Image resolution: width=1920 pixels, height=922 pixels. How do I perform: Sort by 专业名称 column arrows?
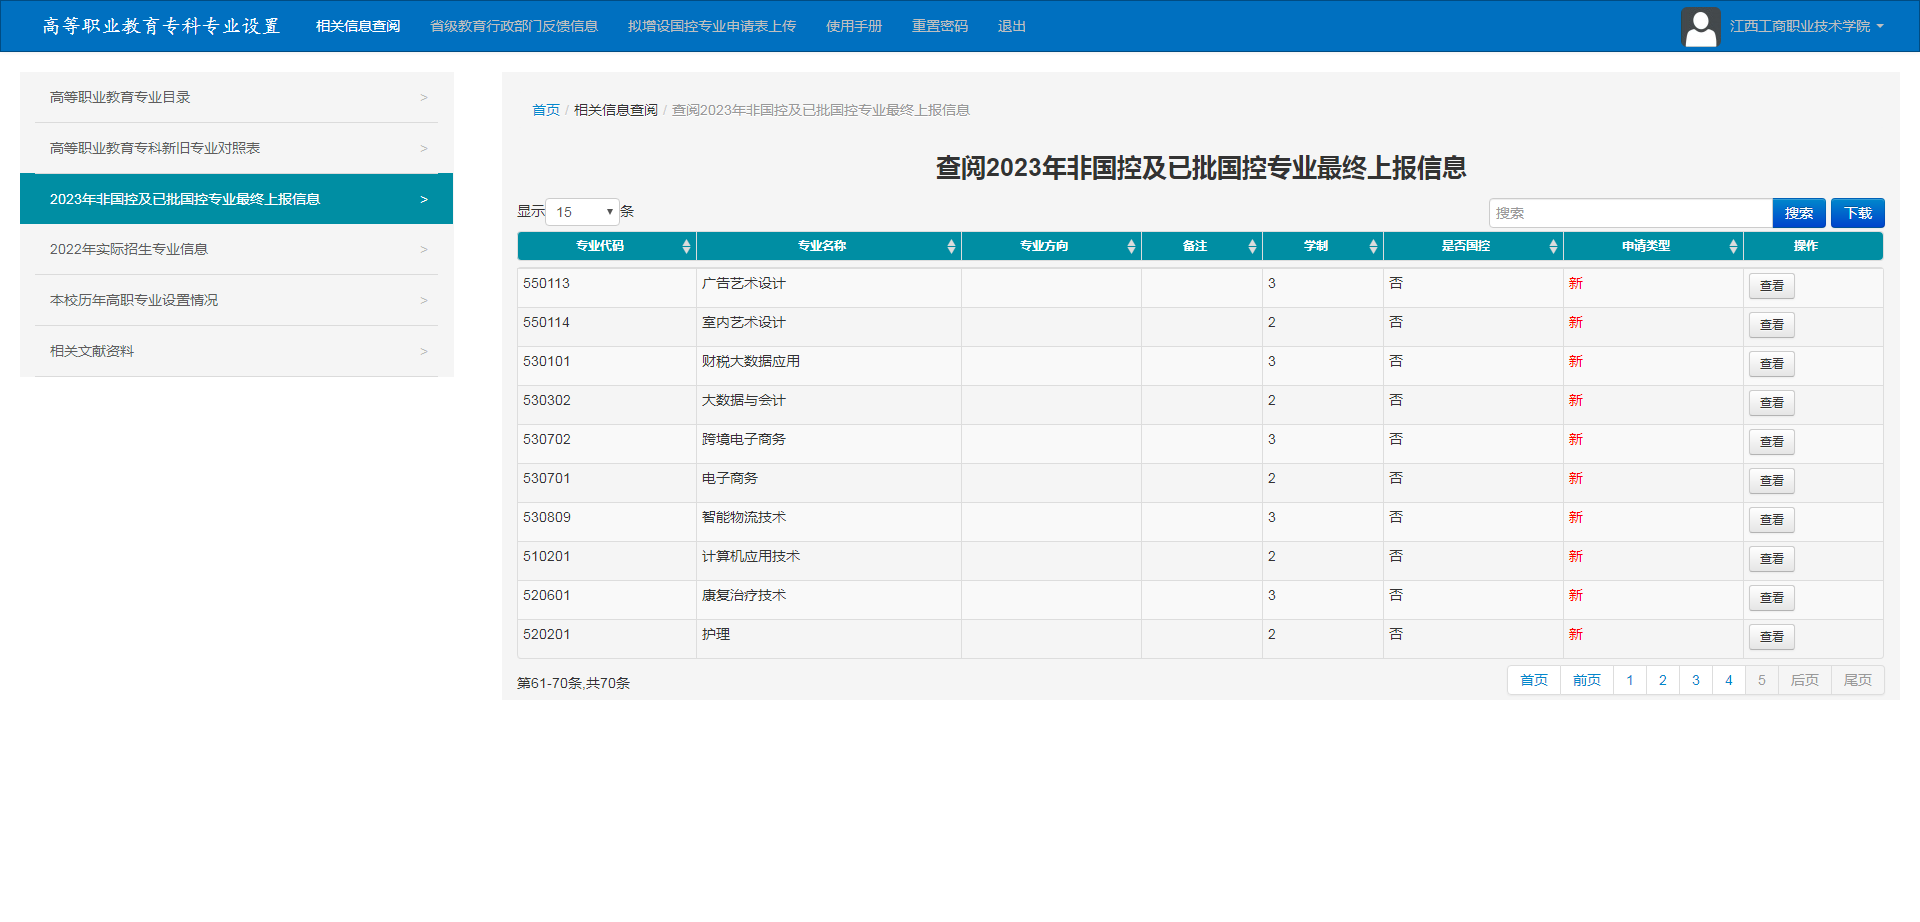pyautogui.click(x=951, y=246)
